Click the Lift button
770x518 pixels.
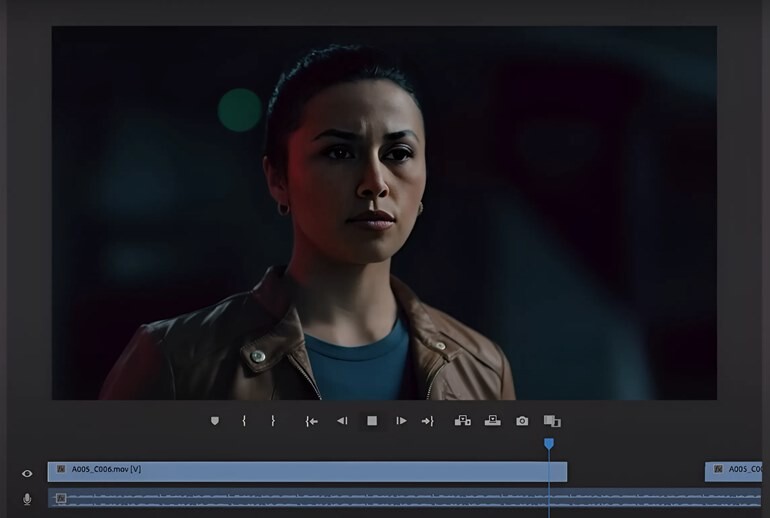(462, 421)
